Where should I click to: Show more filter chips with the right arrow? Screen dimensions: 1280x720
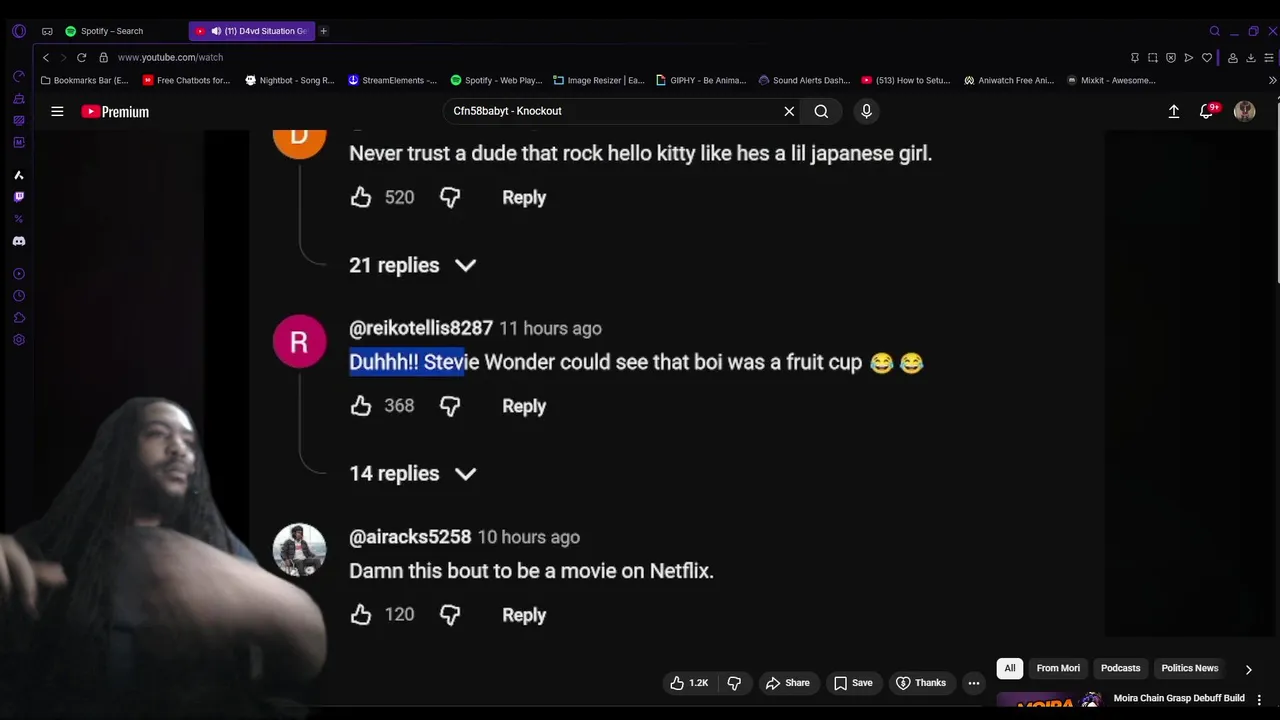(1248, 669)
